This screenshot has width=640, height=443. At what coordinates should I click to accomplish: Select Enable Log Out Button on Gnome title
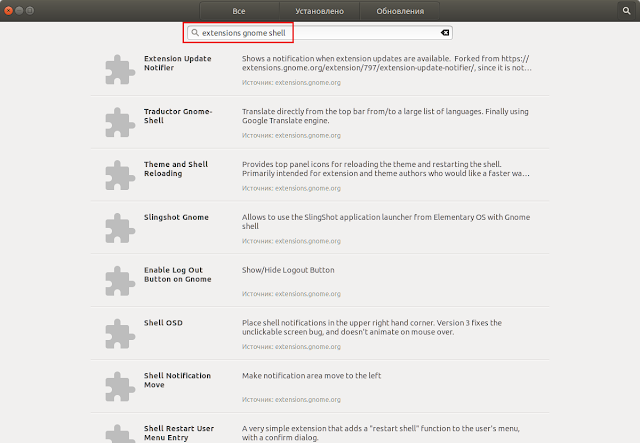[178, 274]
